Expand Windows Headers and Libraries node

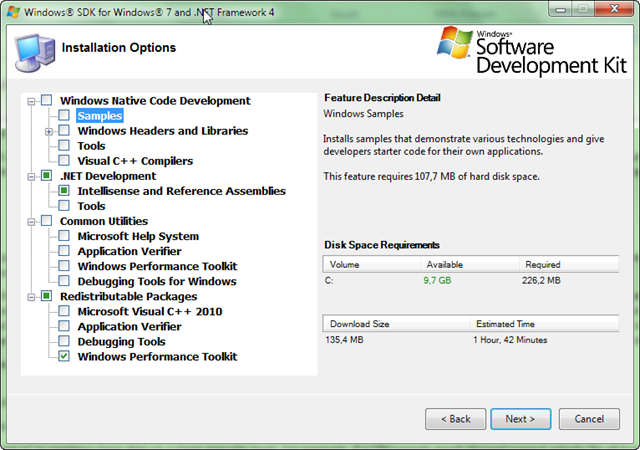click(x=49, y=131)
